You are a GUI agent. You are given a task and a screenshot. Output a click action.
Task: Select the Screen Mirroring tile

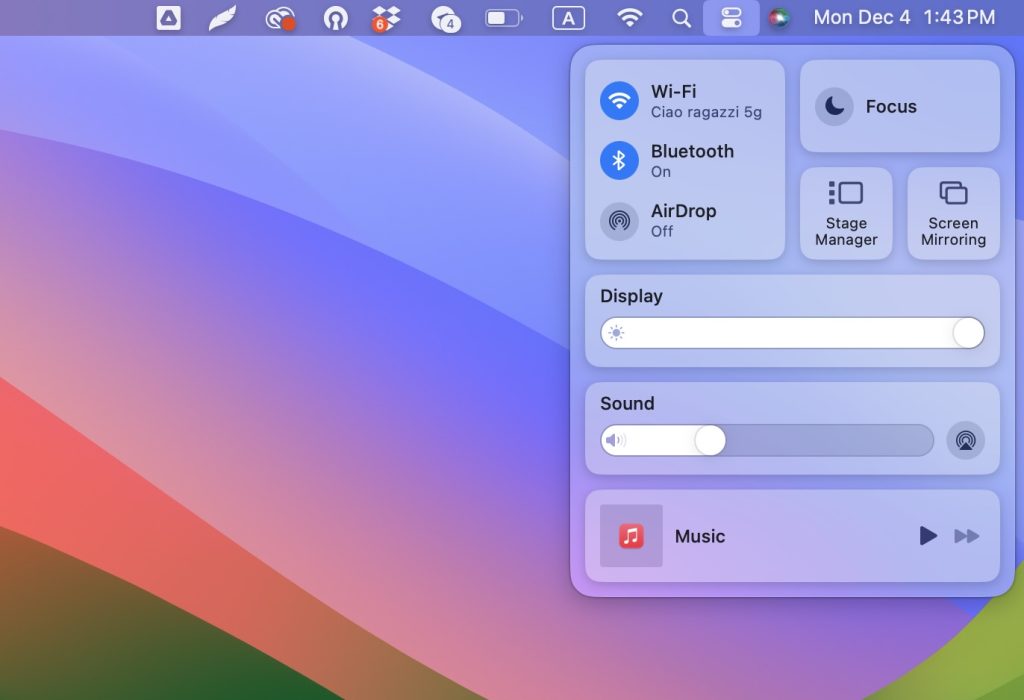click(x=953, y=213)
